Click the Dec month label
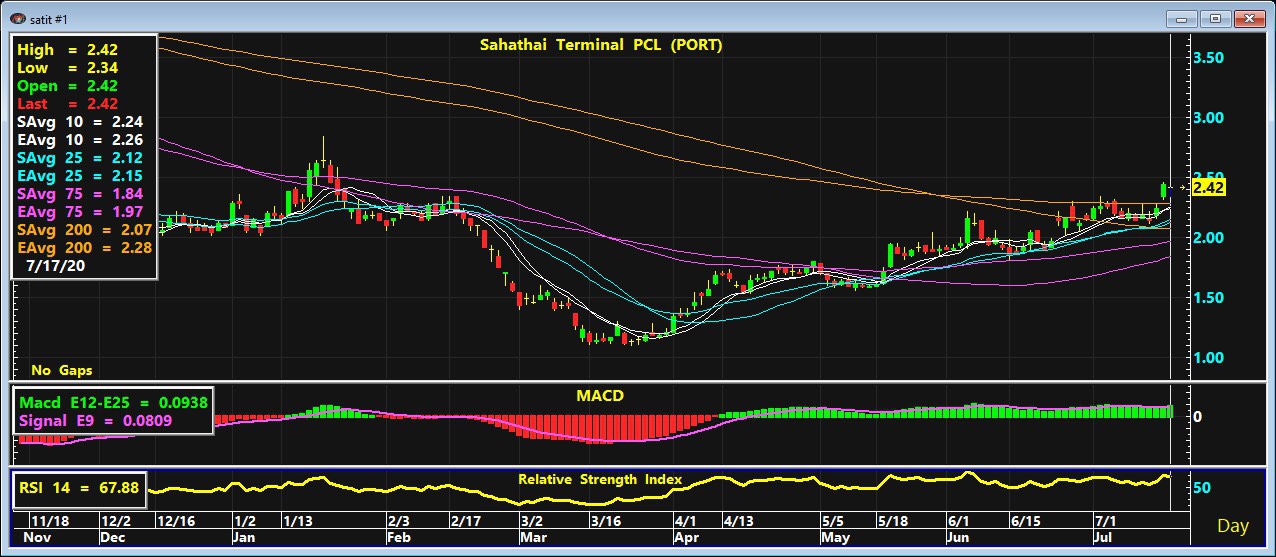Image resolution: width=1276 pixels, height=557 pixels. pos(114,537)
